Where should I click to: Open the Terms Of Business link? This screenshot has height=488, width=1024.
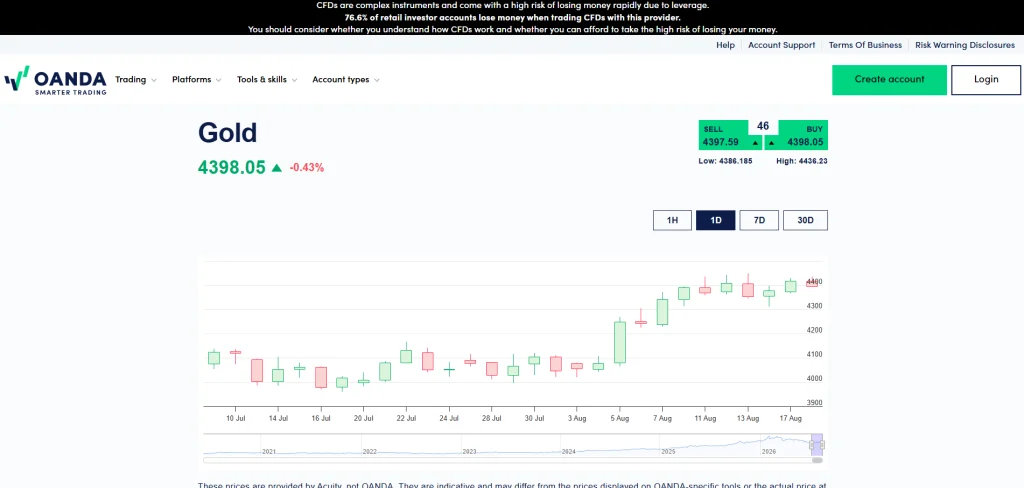click(x=865, y=45)
